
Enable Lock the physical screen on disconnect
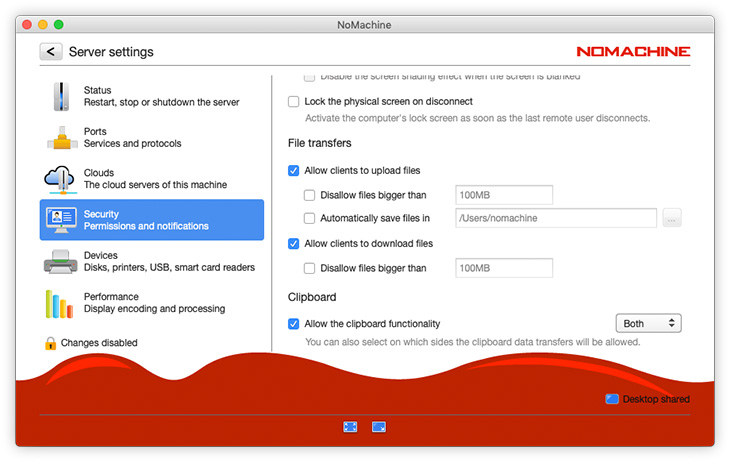click(294, 102)
